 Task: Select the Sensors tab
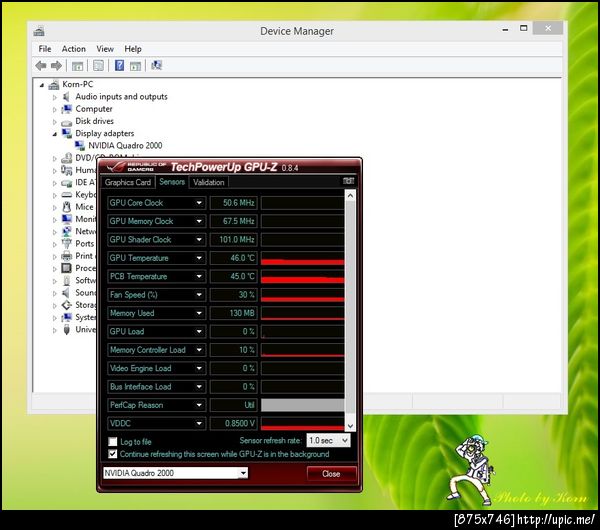(172, 182)
